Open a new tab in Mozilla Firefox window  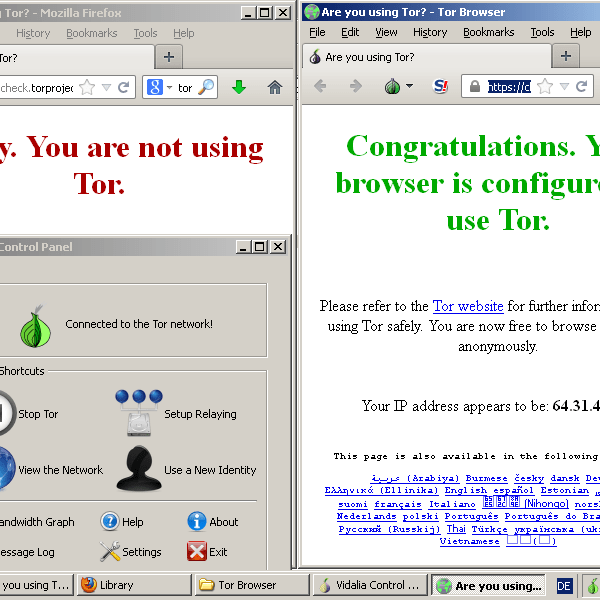[x=169, y=57]
